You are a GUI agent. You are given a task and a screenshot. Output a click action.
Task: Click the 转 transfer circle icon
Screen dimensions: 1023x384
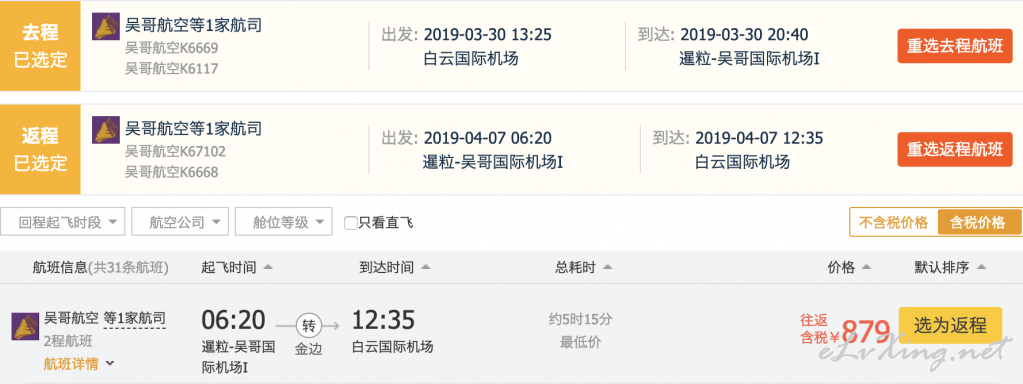point(307,325)
